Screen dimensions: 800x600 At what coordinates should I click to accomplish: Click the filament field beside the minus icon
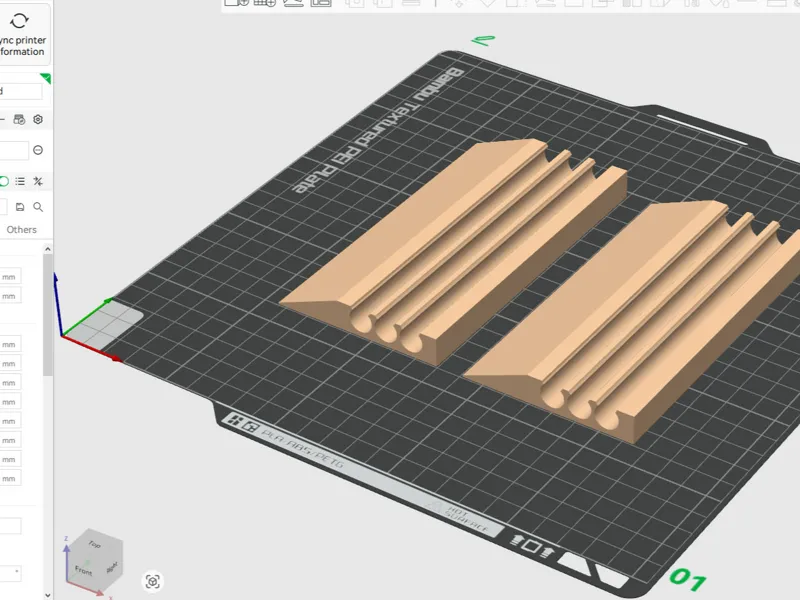(x=14, y=151)
